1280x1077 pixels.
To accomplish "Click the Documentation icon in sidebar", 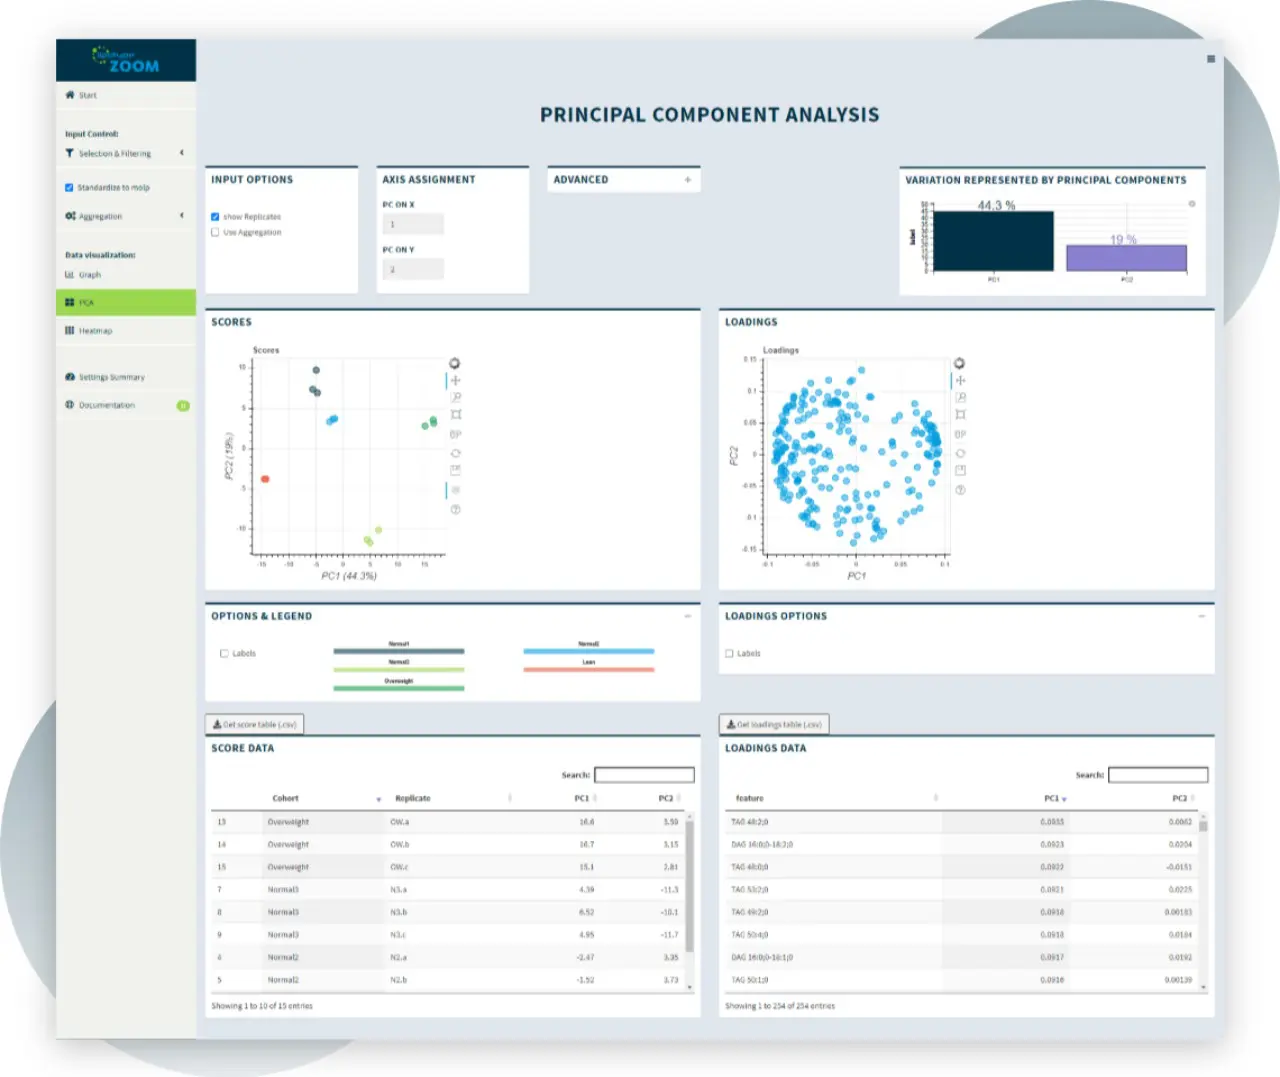I will [70, 405].
